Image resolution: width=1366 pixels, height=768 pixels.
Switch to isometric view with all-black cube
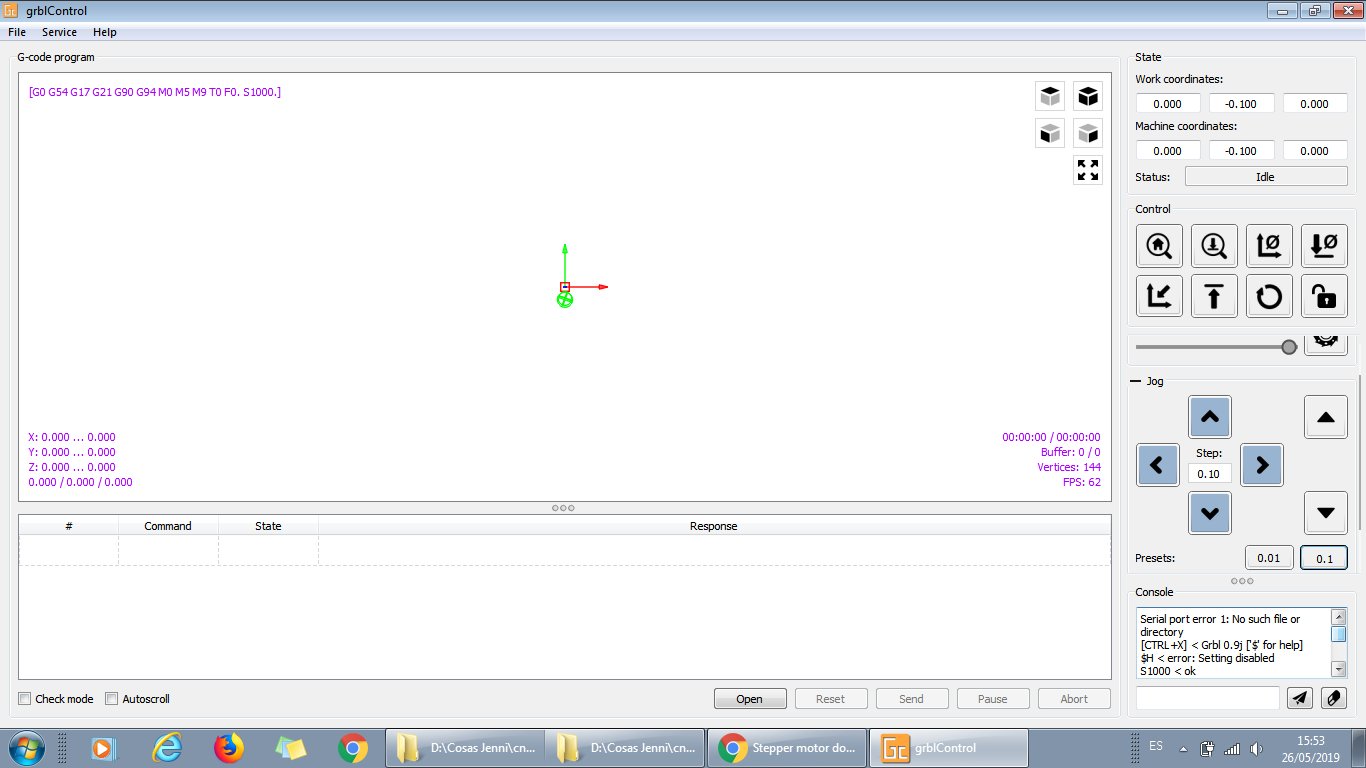(x=1088, y=96)
